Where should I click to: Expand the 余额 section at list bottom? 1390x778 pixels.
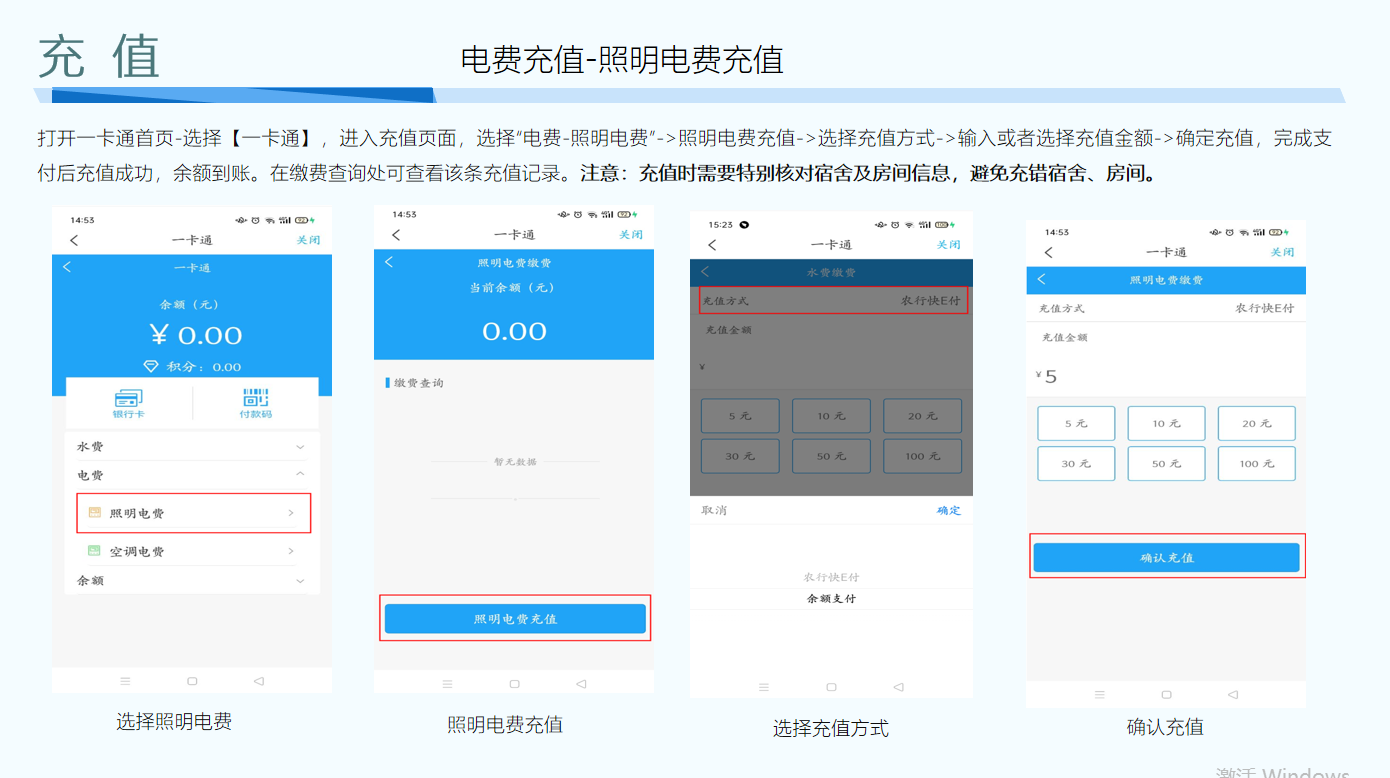tap(300, 581)
